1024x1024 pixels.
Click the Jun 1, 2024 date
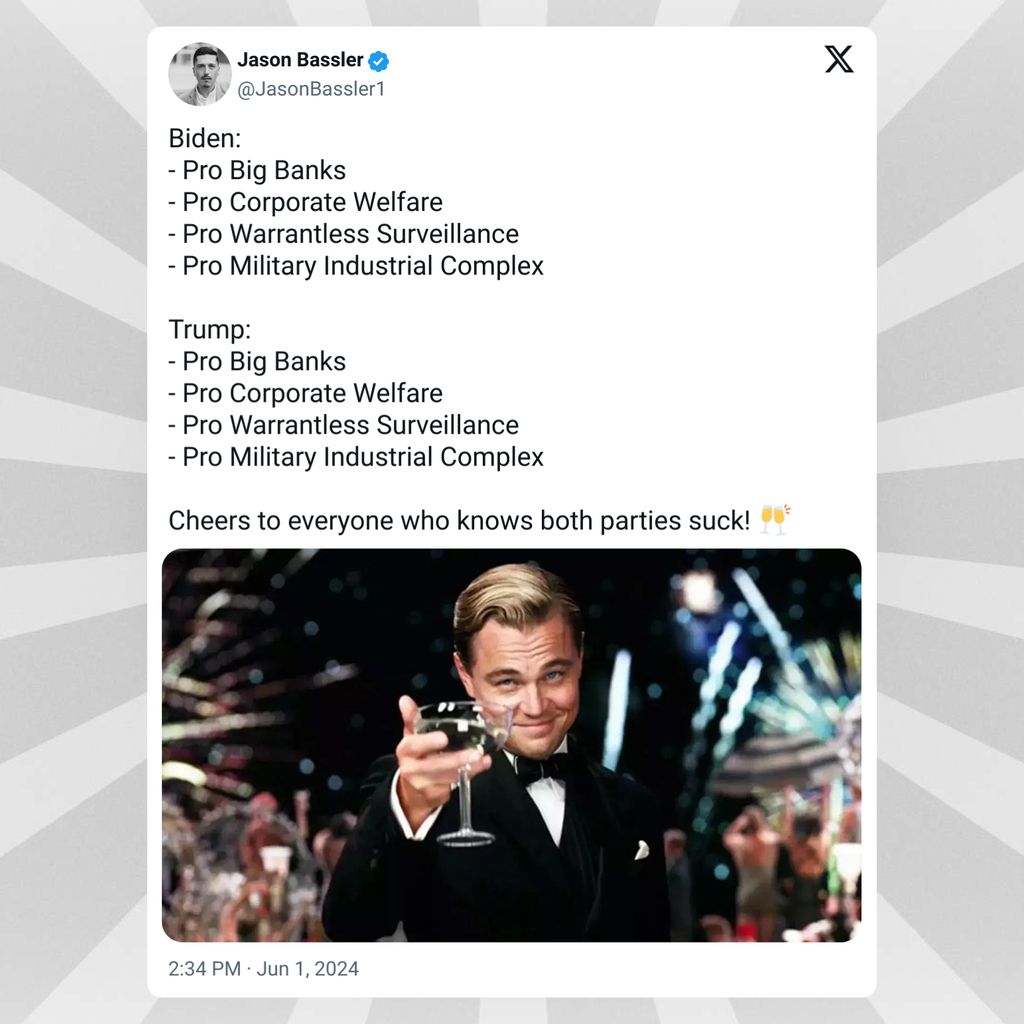[x=309, y=968]
